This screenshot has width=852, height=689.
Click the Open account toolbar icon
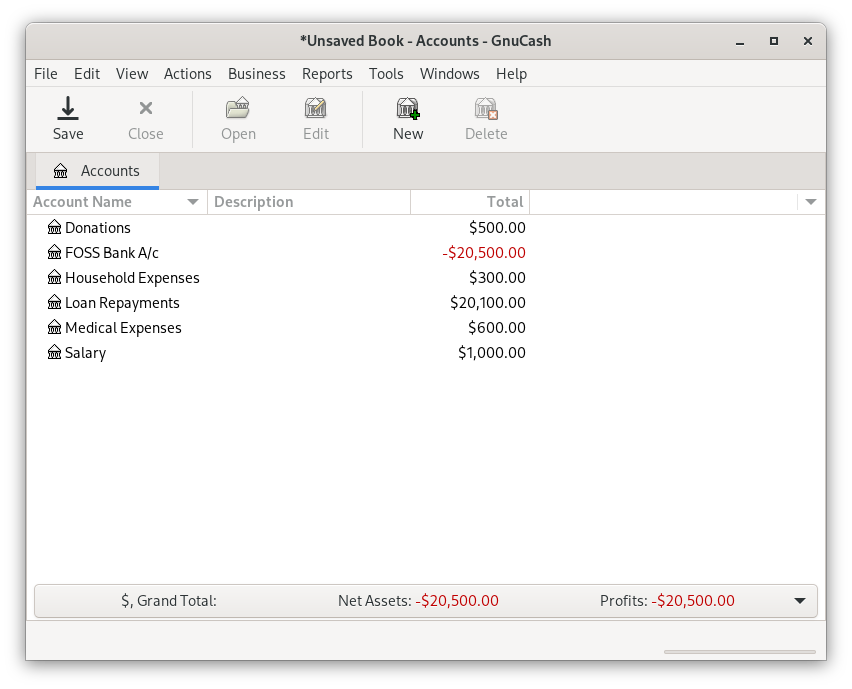tap(237, 118)
